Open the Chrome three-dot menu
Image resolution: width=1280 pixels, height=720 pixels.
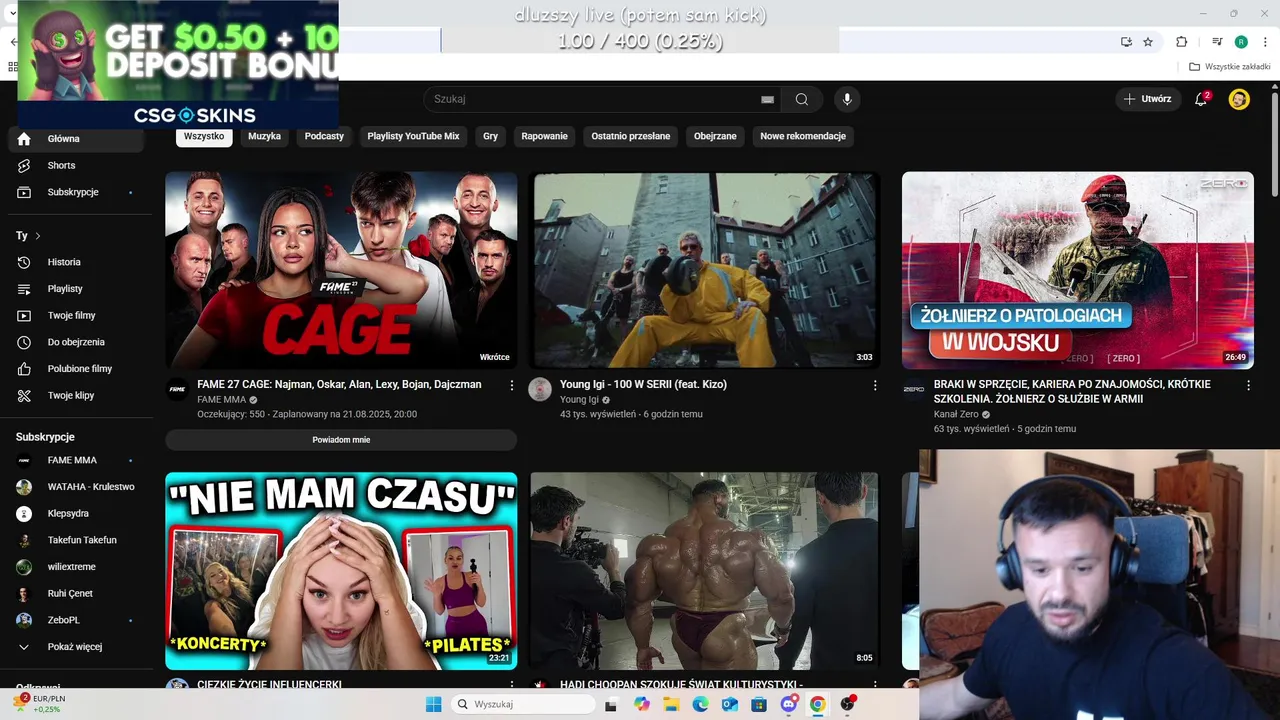click(1264, 42)
